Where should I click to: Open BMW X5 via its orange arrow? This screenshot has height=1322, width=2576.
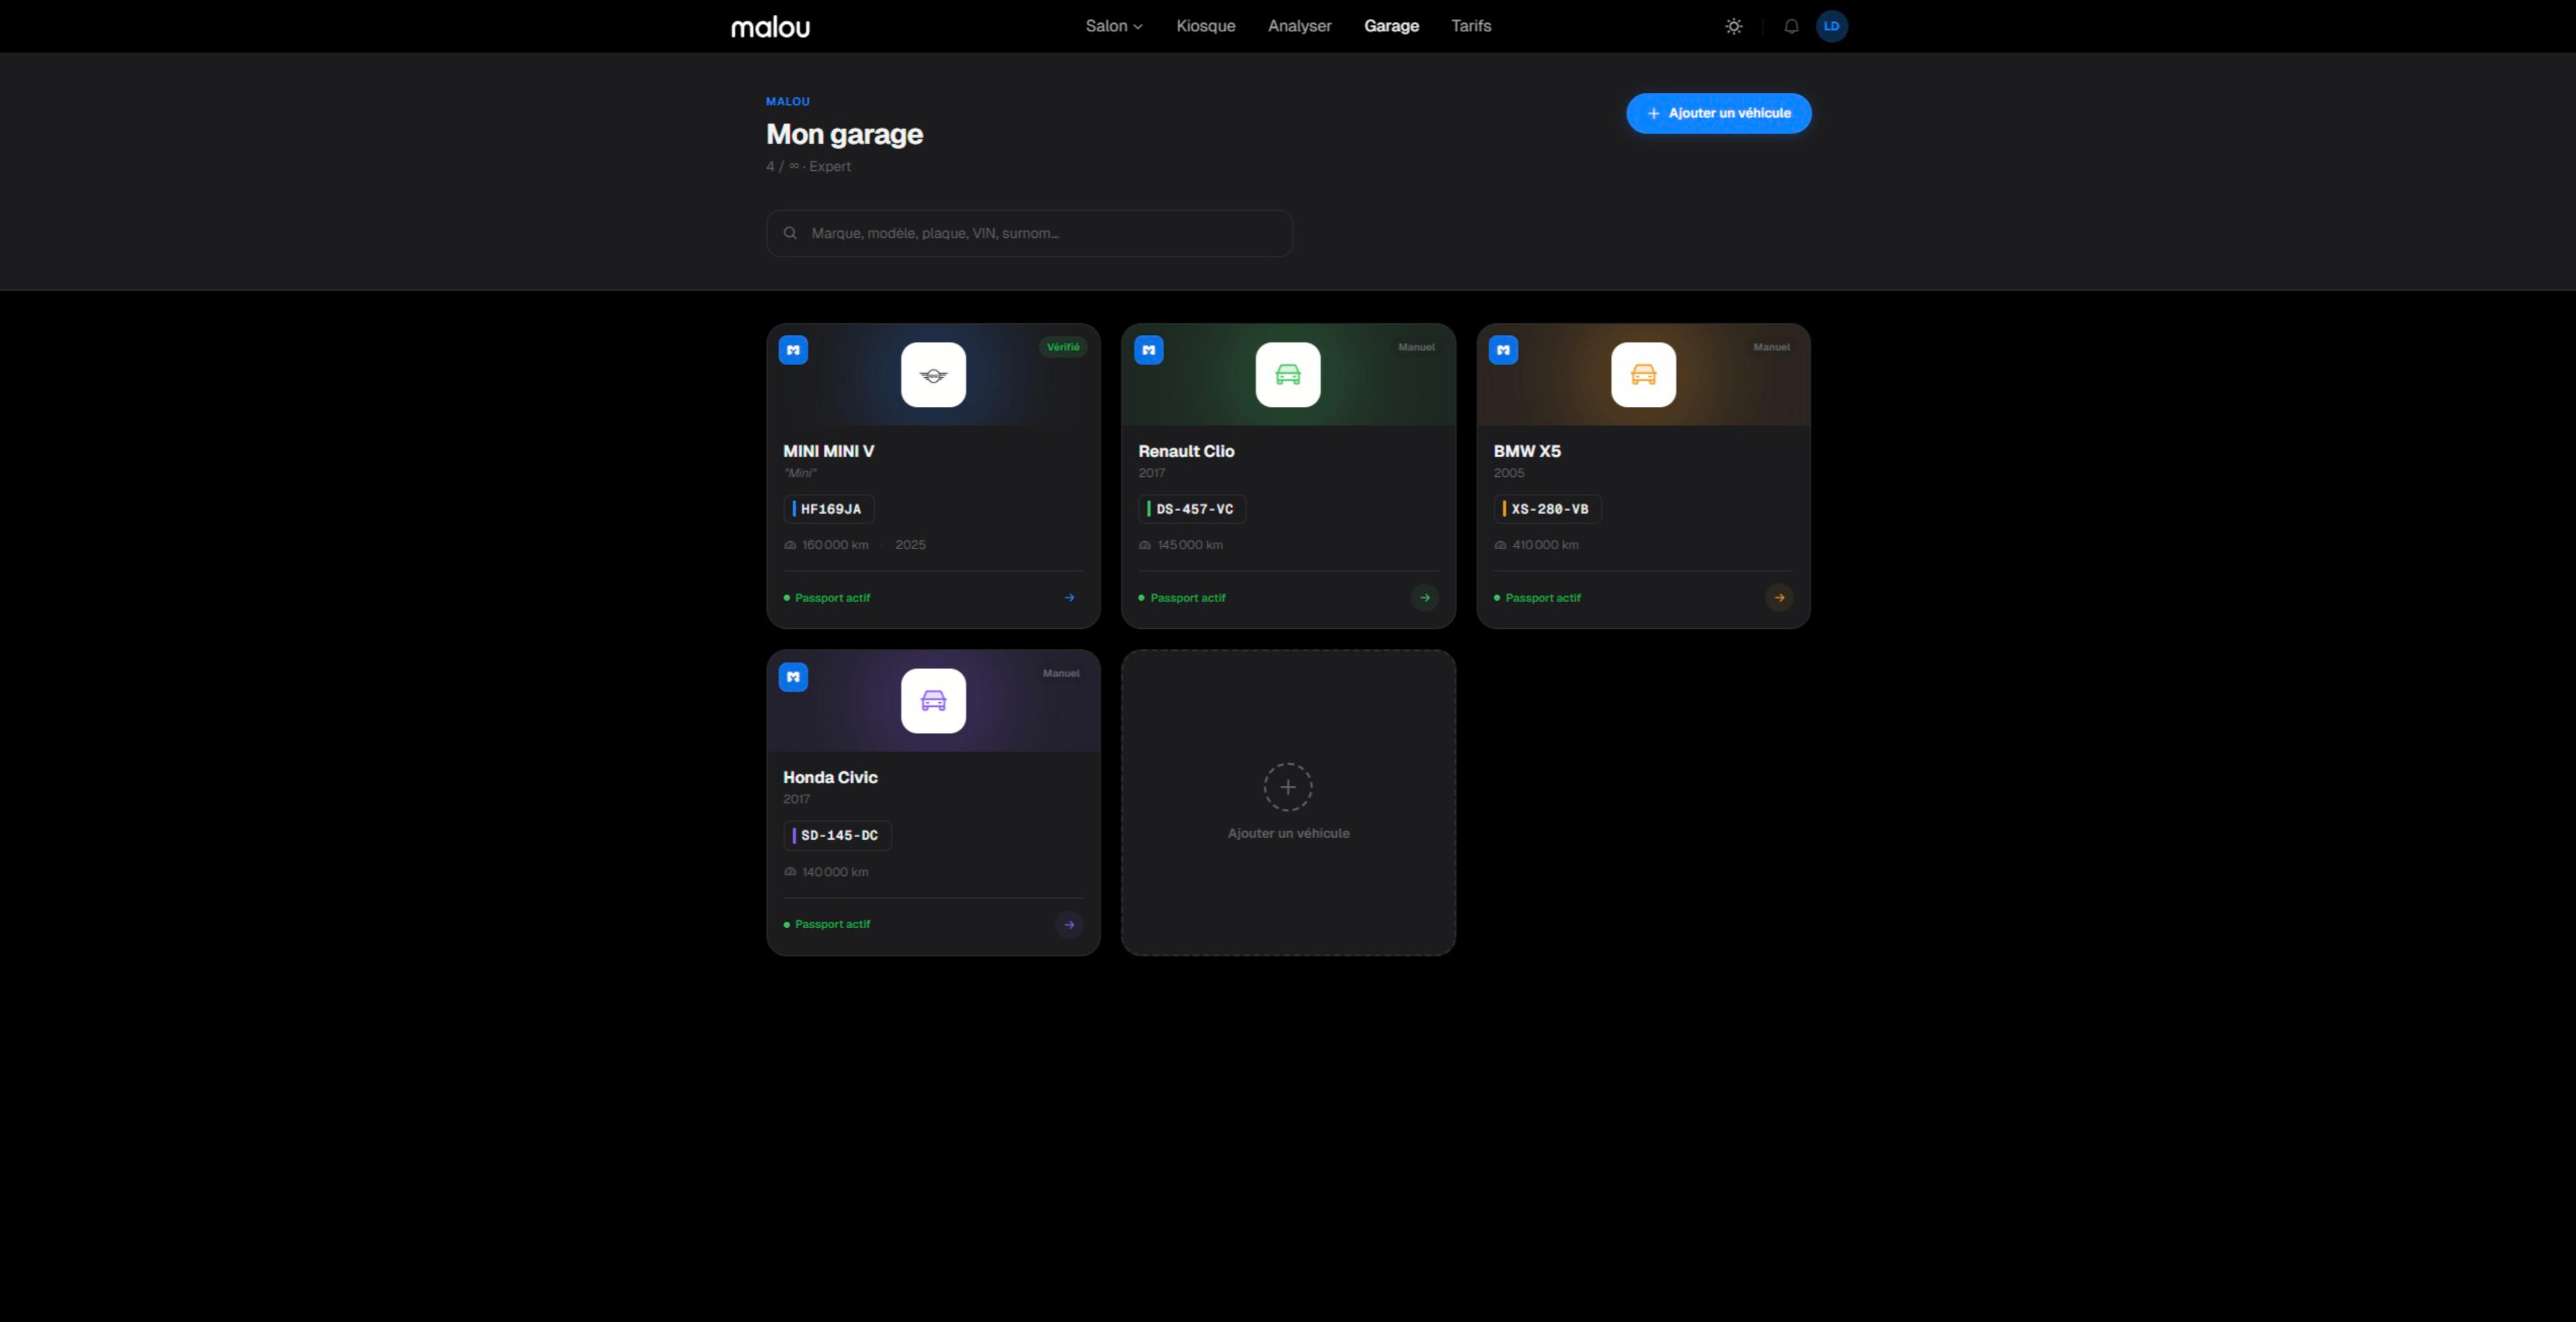coord(1779,598)
